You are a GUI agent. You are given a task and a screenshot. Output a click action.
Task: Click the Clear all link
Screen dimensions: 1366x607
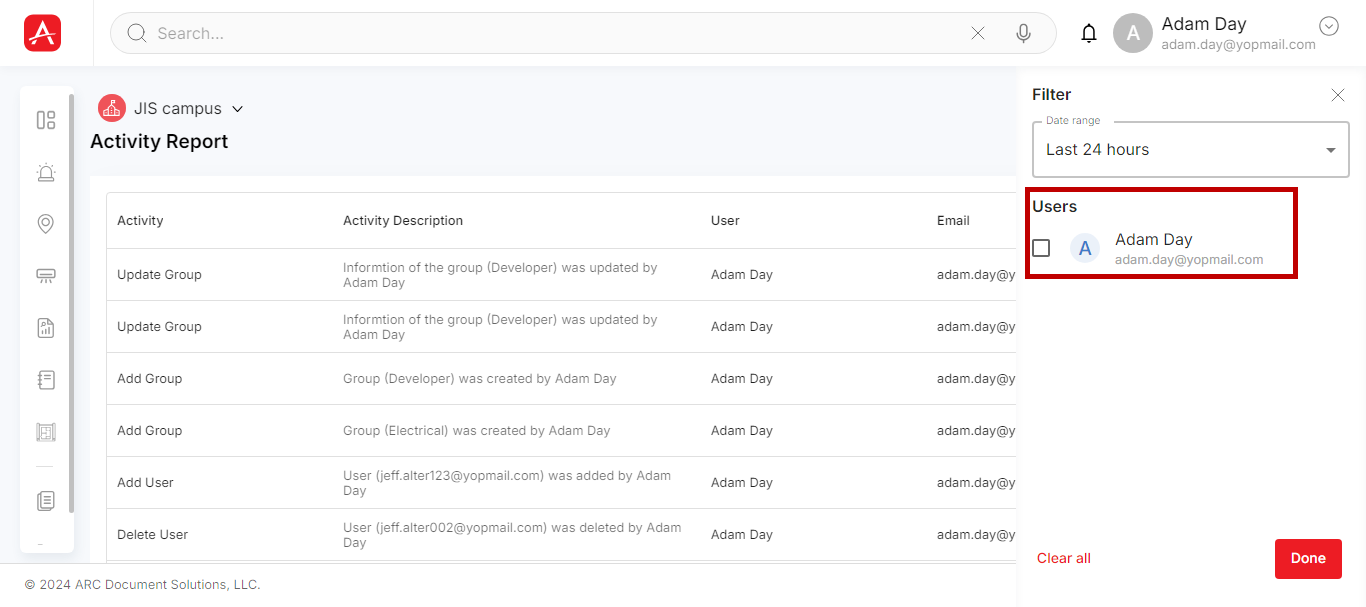(1064, 558)
